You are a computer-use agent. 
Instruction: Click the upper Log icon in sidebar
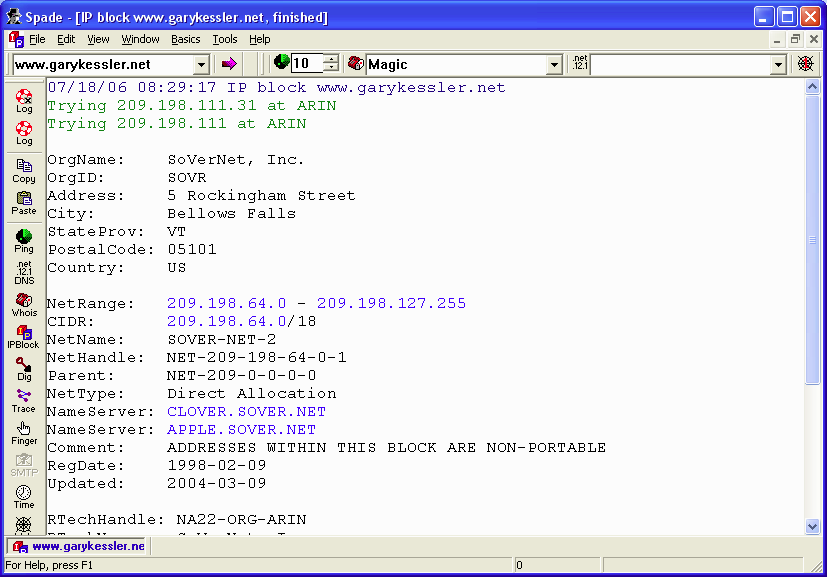(x=24, y=101)
